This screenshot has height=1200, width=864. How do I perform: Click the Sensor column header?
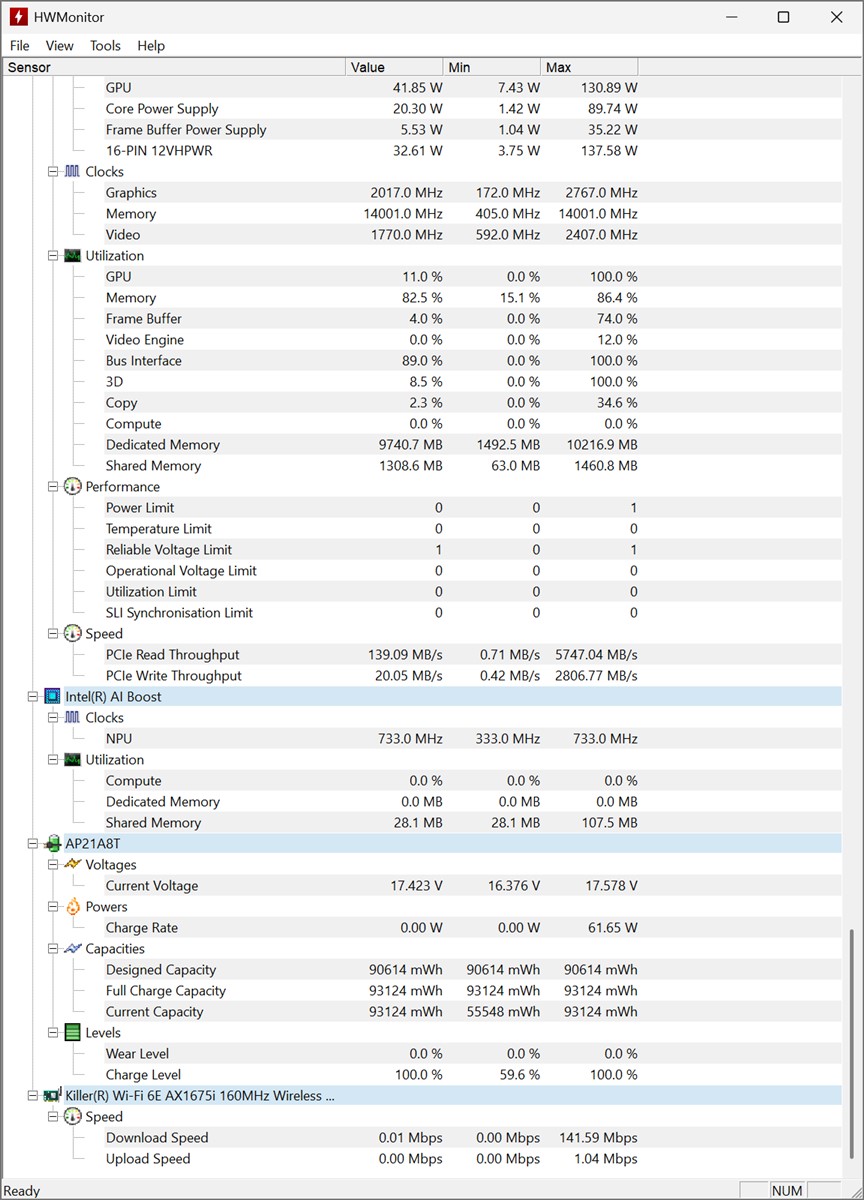pyautogui.click(x=170, y=67)
